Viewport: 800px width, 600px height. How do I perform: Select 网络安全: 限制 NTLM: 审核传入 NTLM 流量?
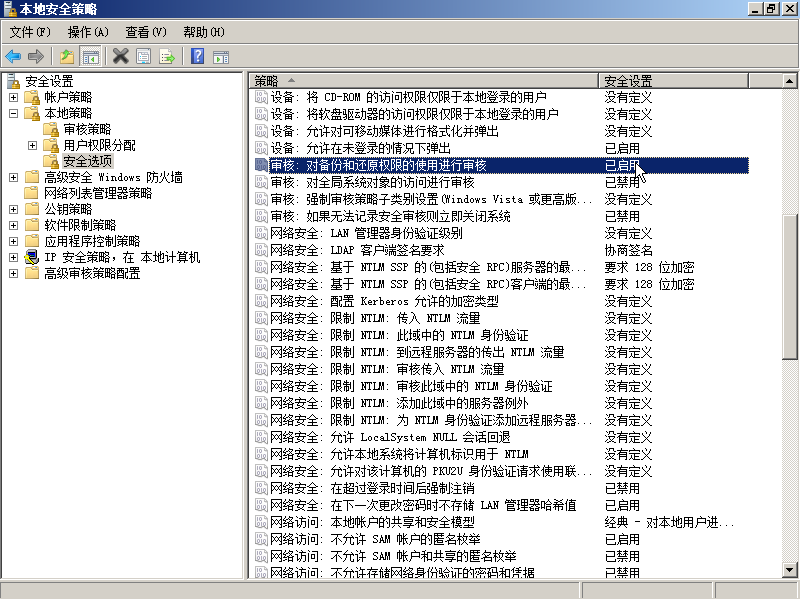coord(387,369)
